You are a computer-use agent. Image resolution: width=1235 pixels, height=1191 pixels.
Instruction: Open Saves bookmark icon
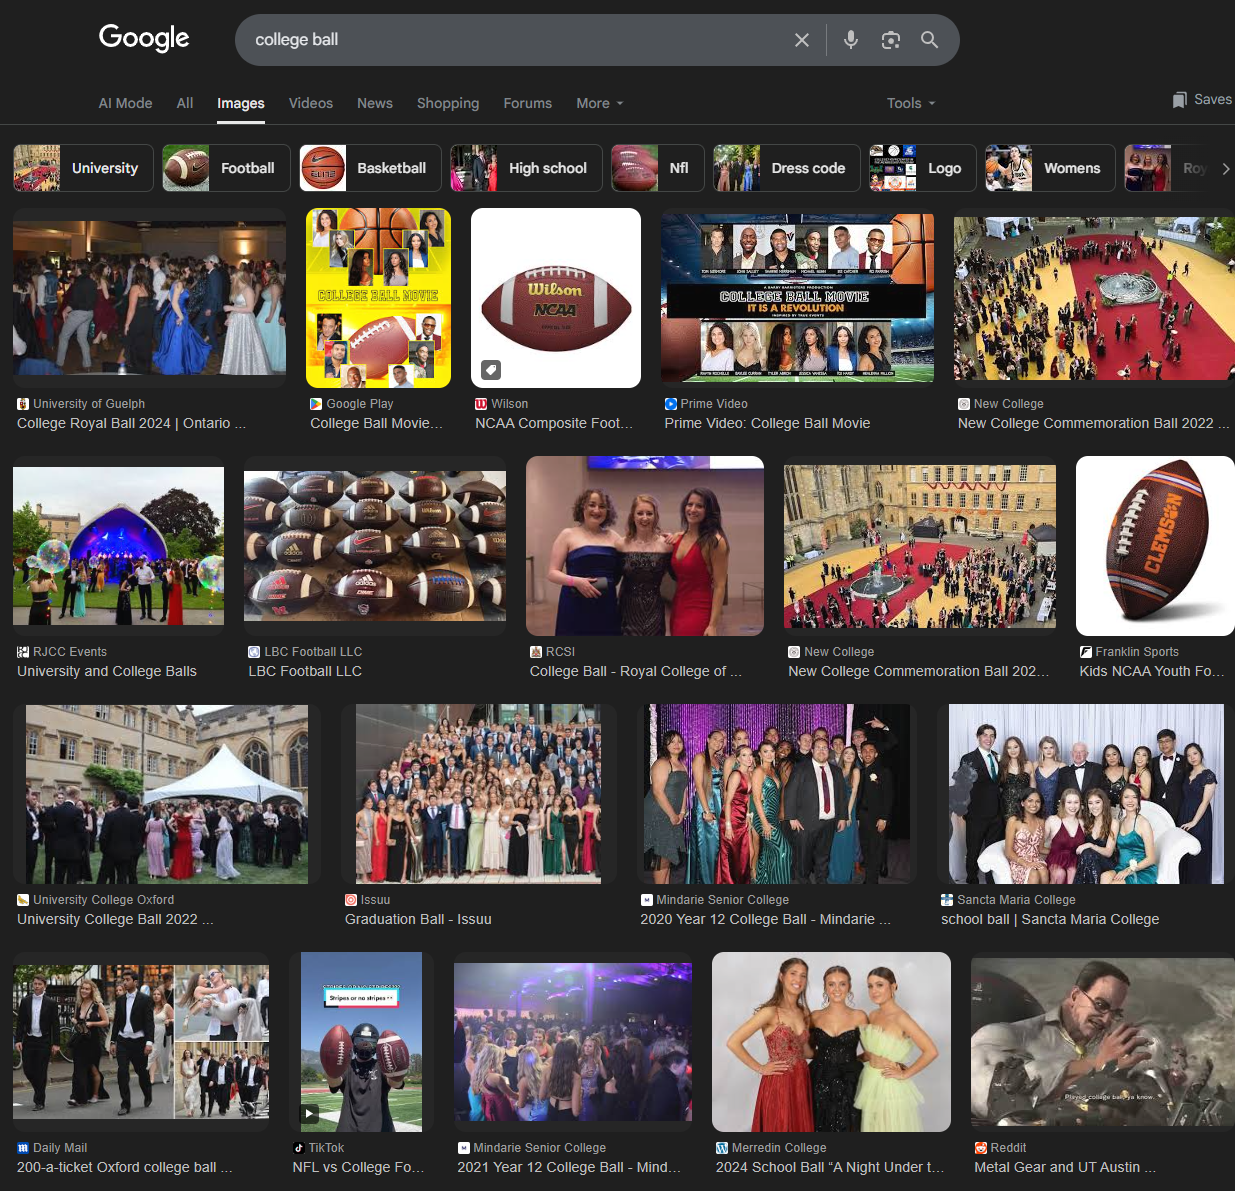coord(1180,100)
